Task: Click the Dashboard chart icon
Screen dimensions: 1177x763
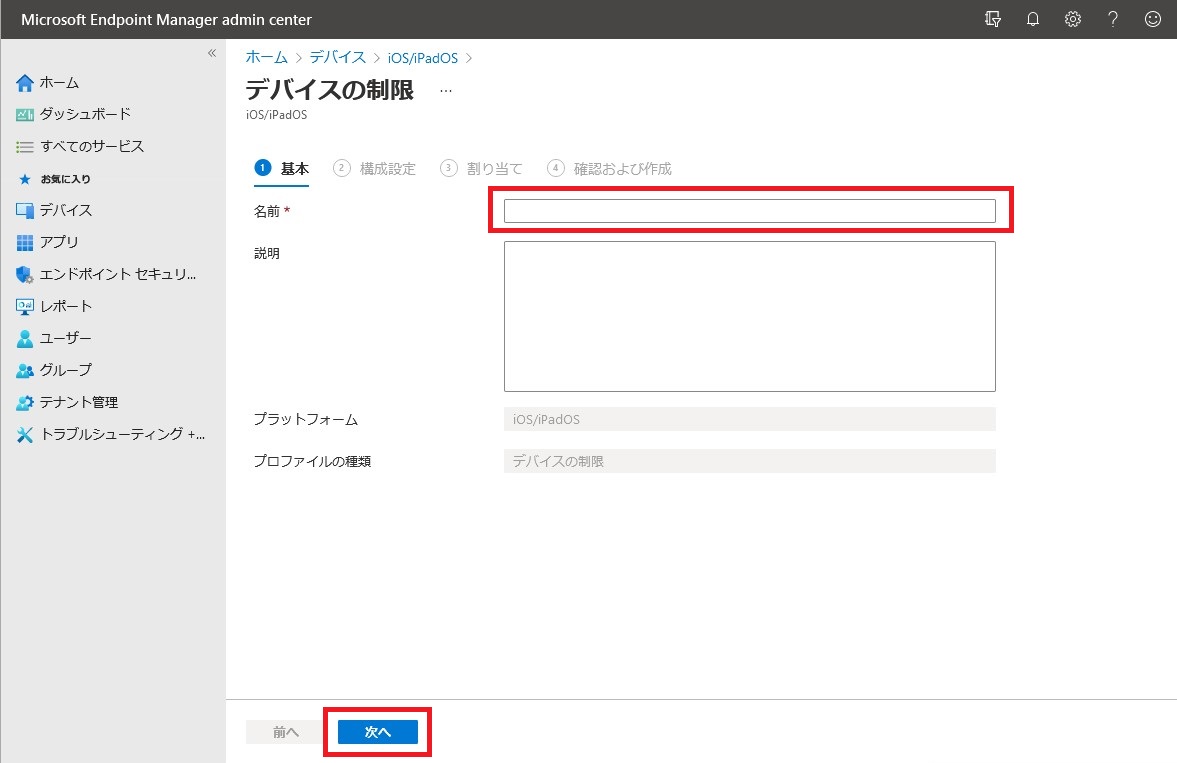Action: (x=25, y=115)
